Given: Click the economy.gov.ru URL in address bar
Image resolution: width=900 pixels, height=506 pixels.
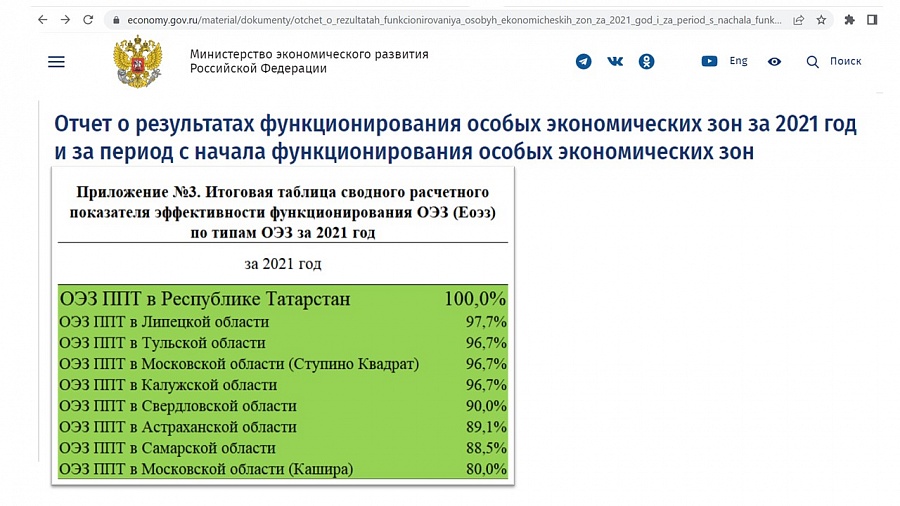Looking at the screenshot, I should [x=454, y=20].
